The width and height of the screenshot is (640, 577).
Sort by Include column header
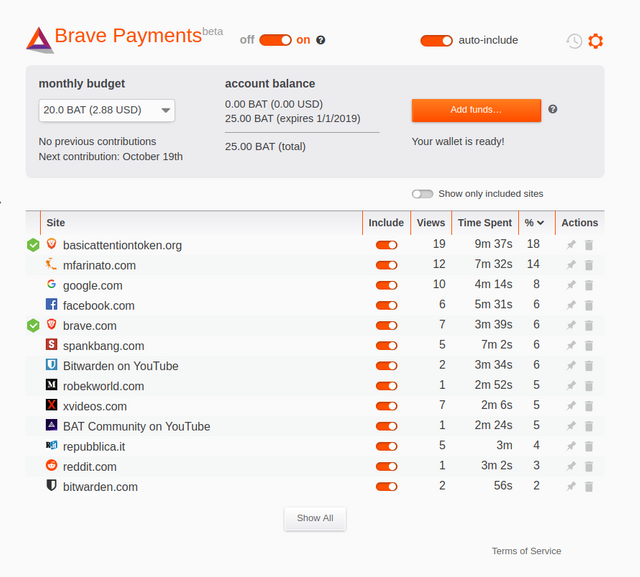tap(386, 223)
